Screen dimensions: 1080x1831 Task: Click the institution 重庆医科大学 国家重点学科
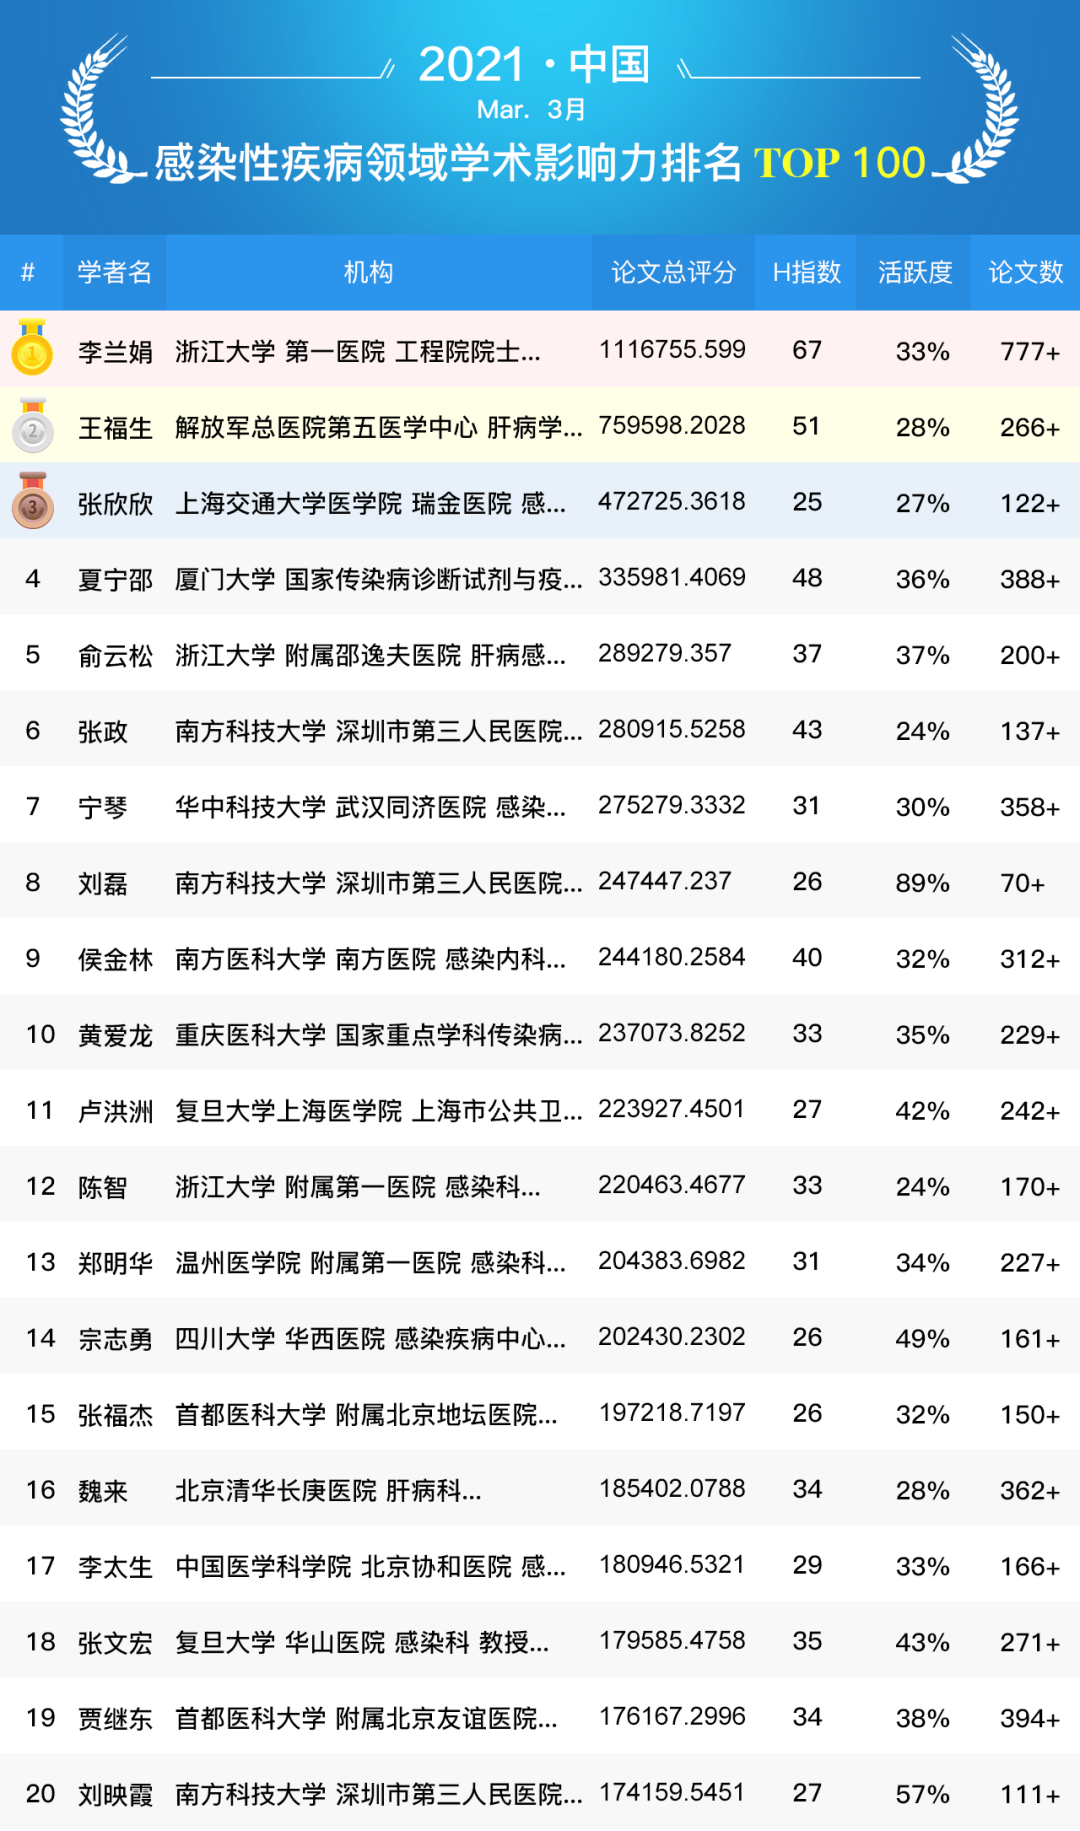pos(379,1036)
